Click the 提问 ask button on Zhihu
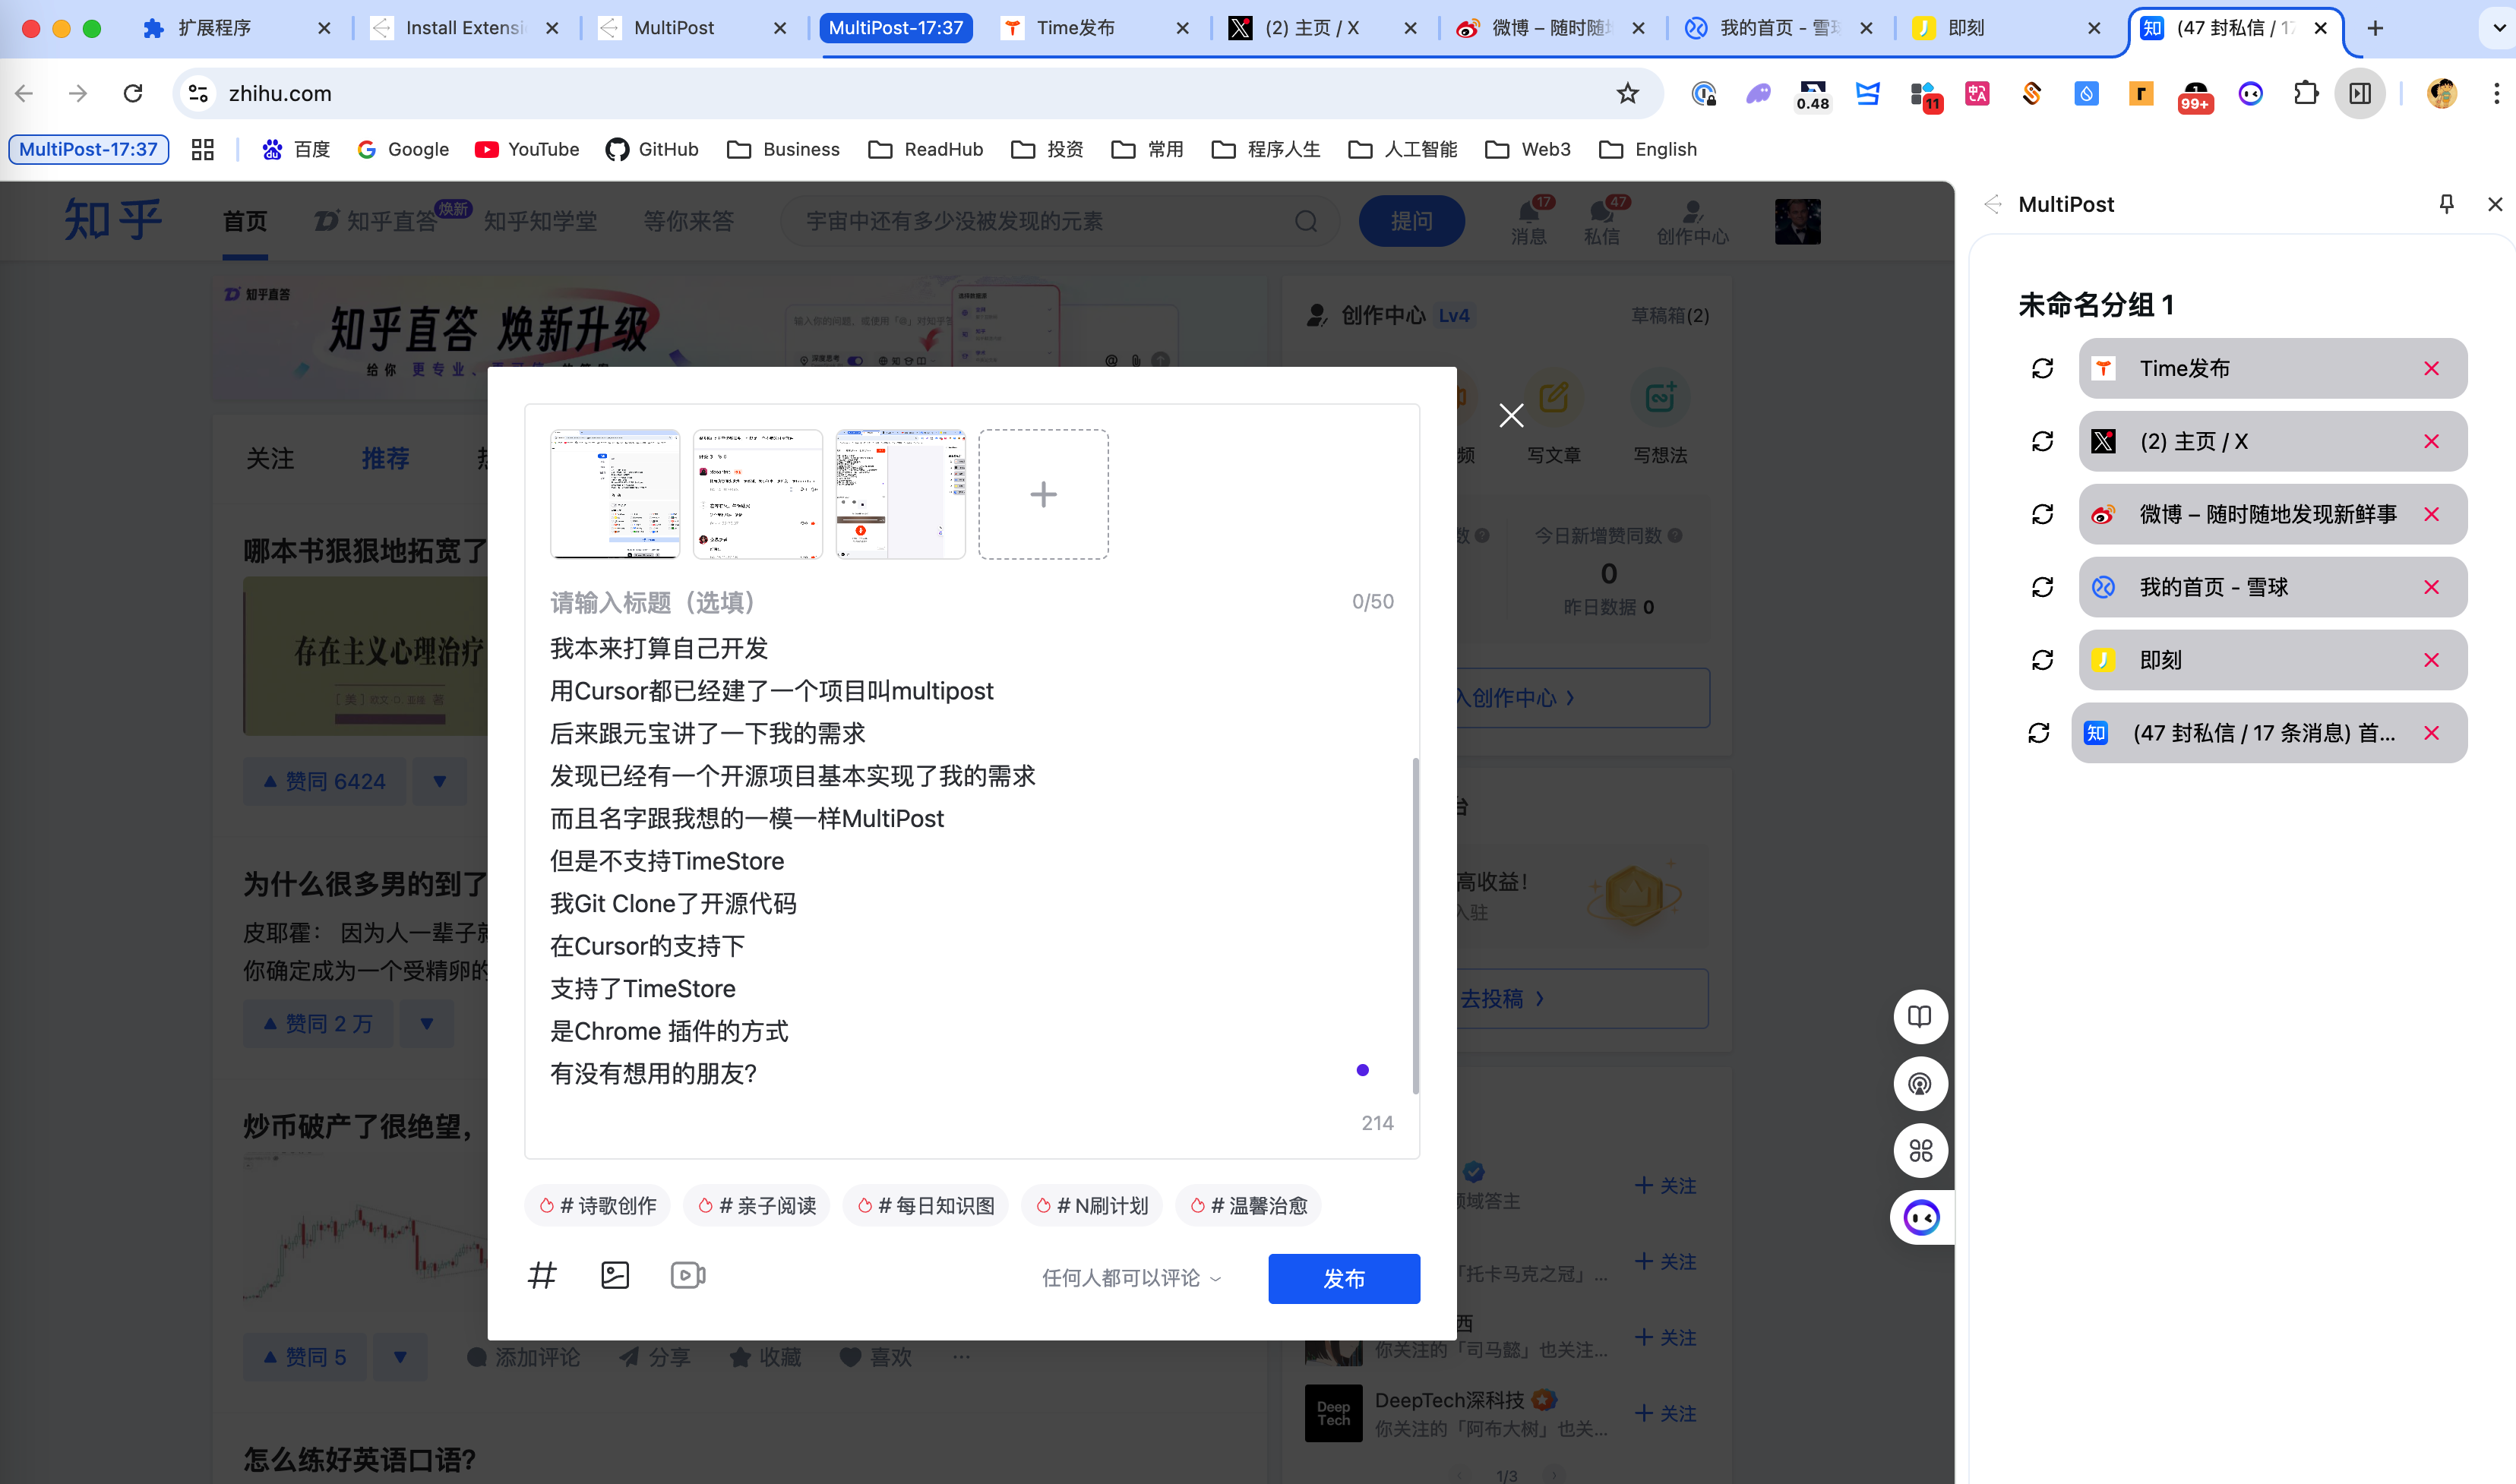This screenshot has height=1484, width=2516. [x=1411, y=221]
